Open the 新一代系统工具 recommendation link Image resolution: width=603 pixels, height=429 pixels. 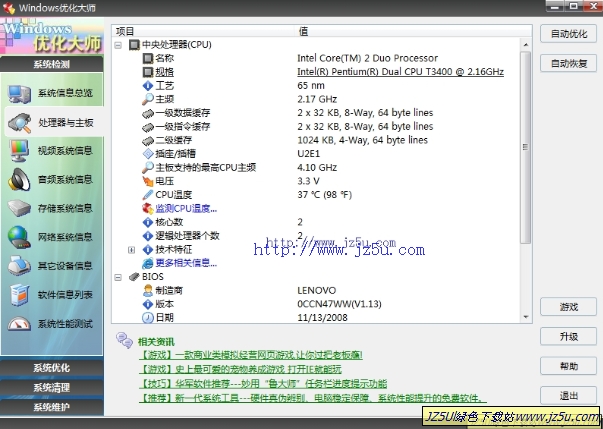click(313, 398)
